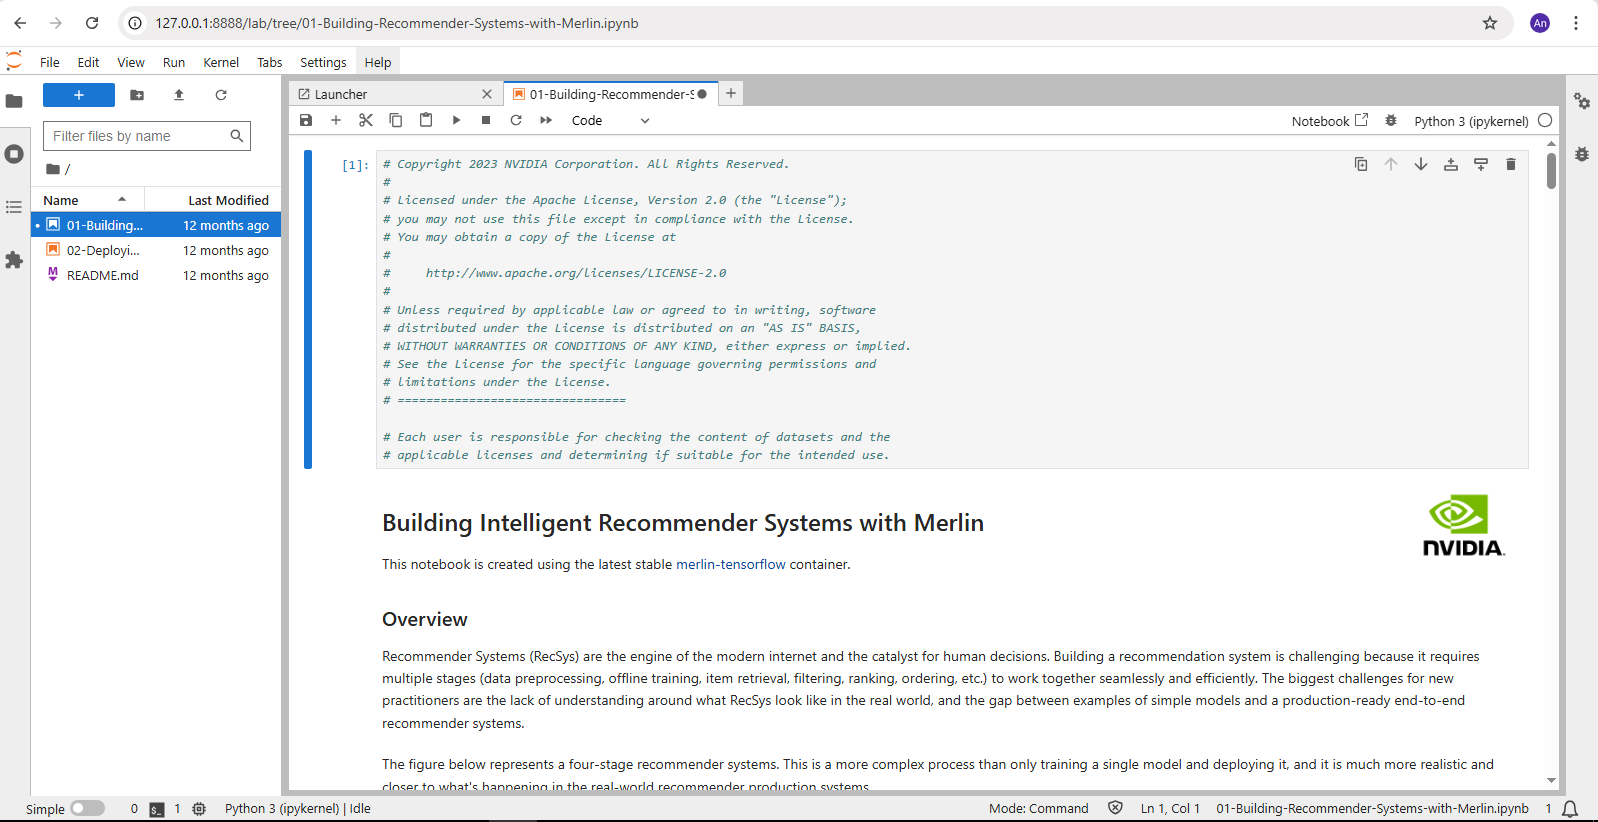Focus the Filter files by name field
The width and height of the screenshot is (1598, 822).
tap(147, 136)
